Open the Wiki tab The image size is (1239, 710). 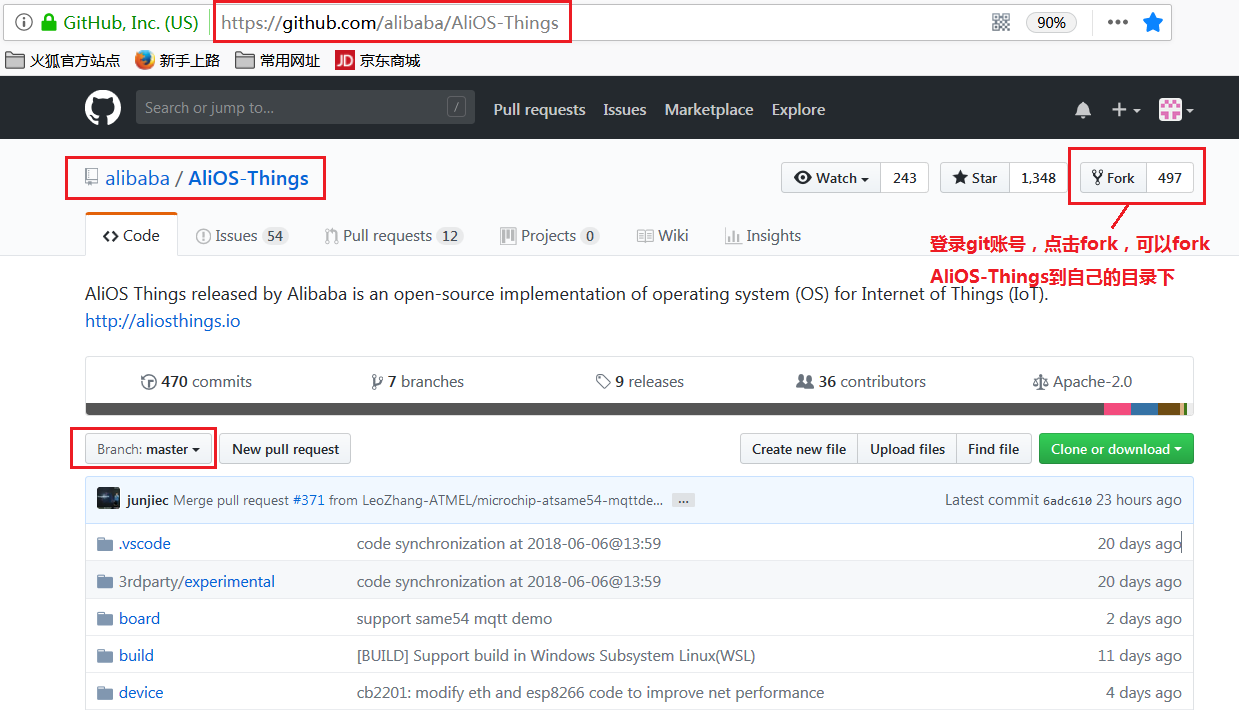click(662, 236)
